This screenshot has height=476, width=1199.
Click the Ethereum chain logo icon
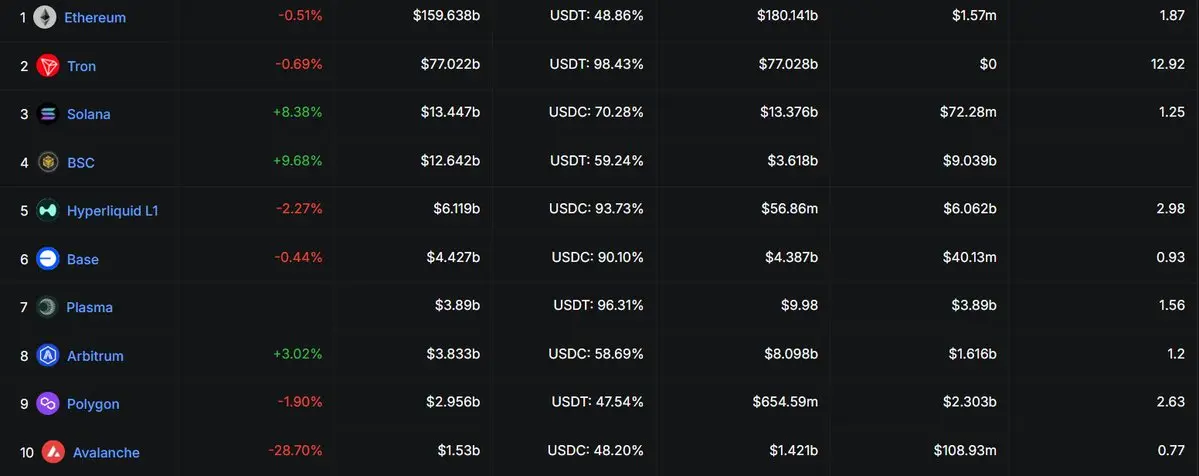[45, 17]
